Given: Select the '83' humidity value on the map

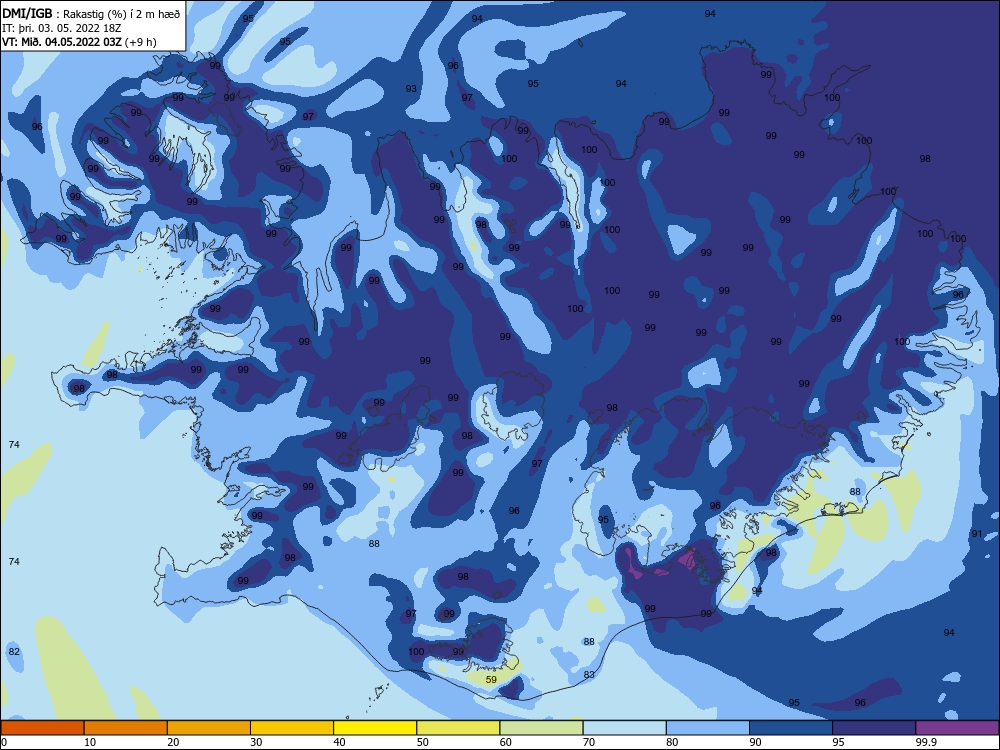Looking at the screenshot, I should (589, 675).
